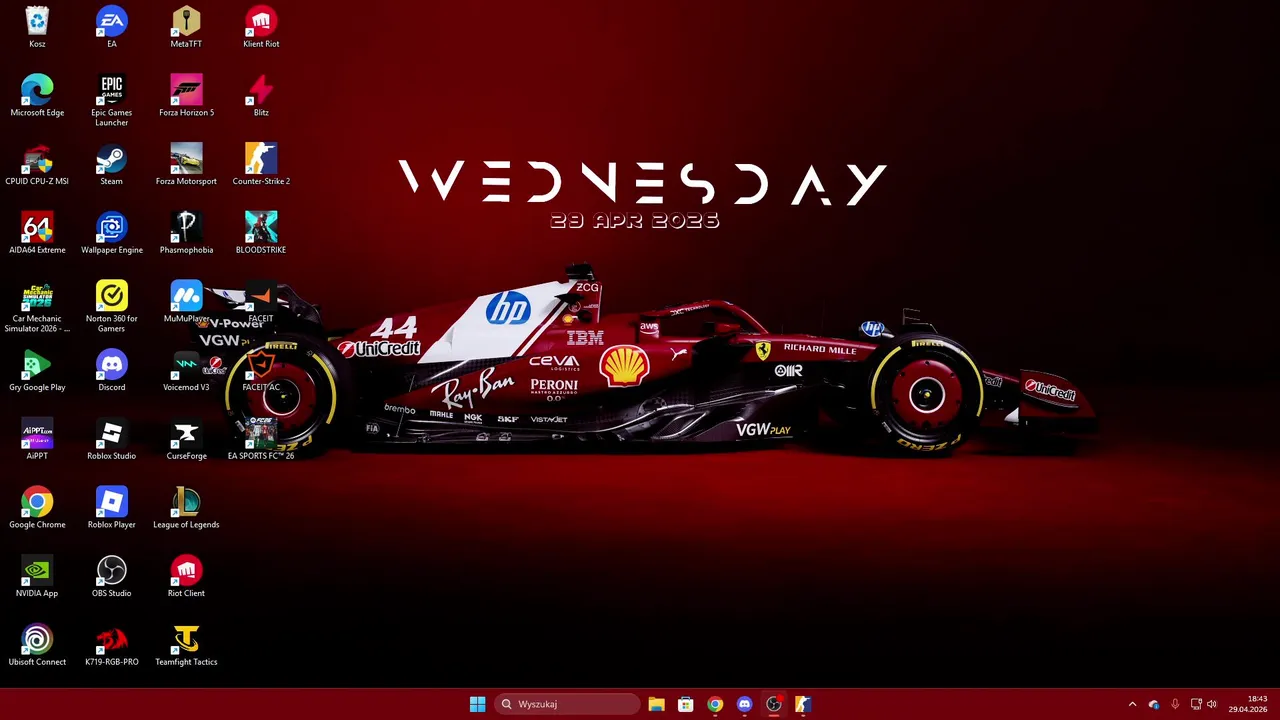Select the Gry Google Play shortcut
Image resolution: width=1280 pixels, height=720 pixels.
pos(37,371)
